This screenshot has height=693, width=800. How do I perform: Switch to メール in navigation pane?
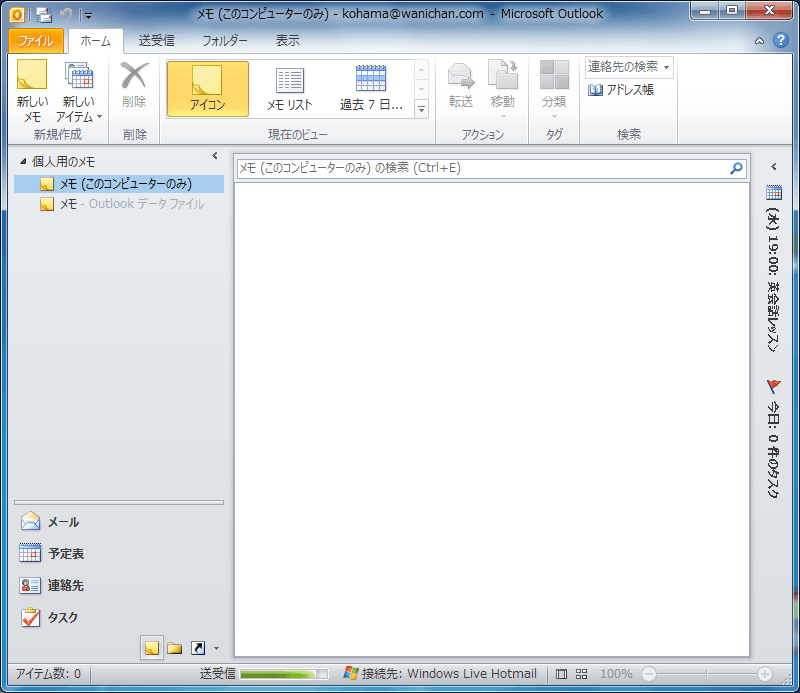[x=119, y=522]
